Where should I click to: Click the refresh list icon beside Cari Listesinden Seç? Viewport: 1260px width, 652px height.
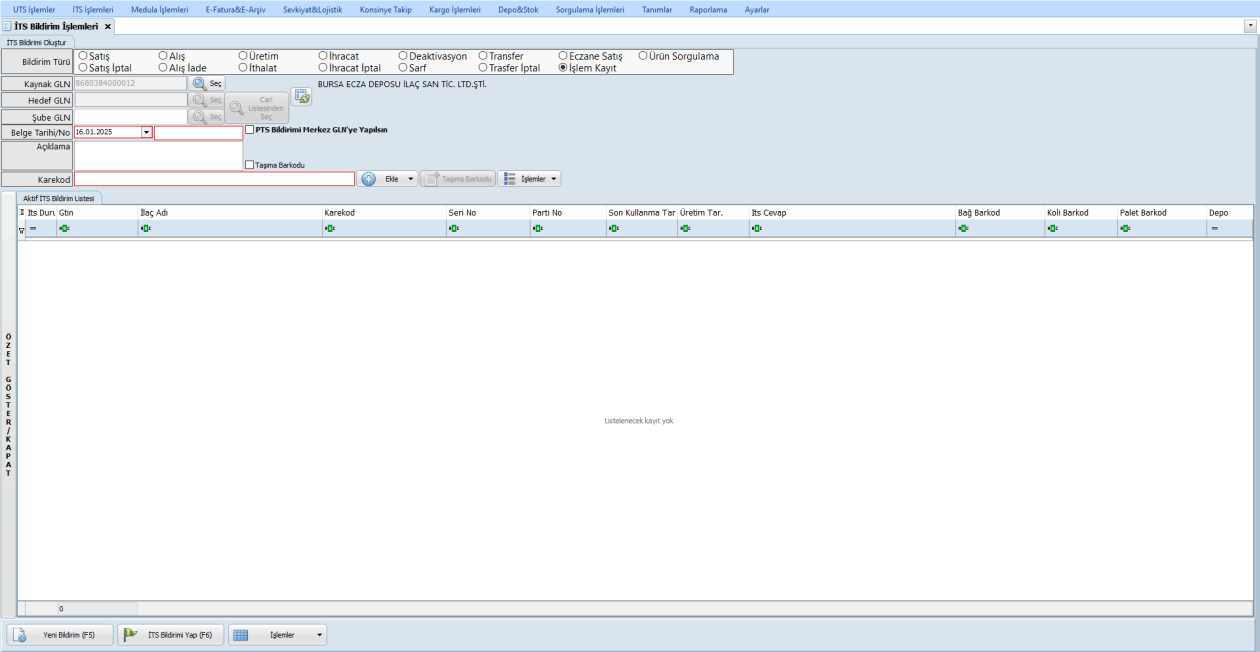[x=301, y=97]
